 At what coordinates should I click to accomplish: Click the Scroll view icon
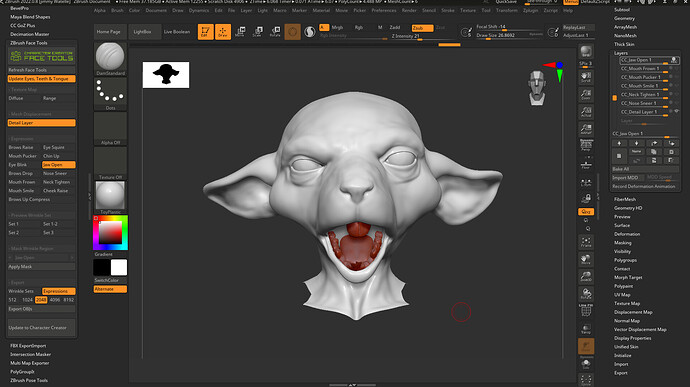click(x=586, y=77)
